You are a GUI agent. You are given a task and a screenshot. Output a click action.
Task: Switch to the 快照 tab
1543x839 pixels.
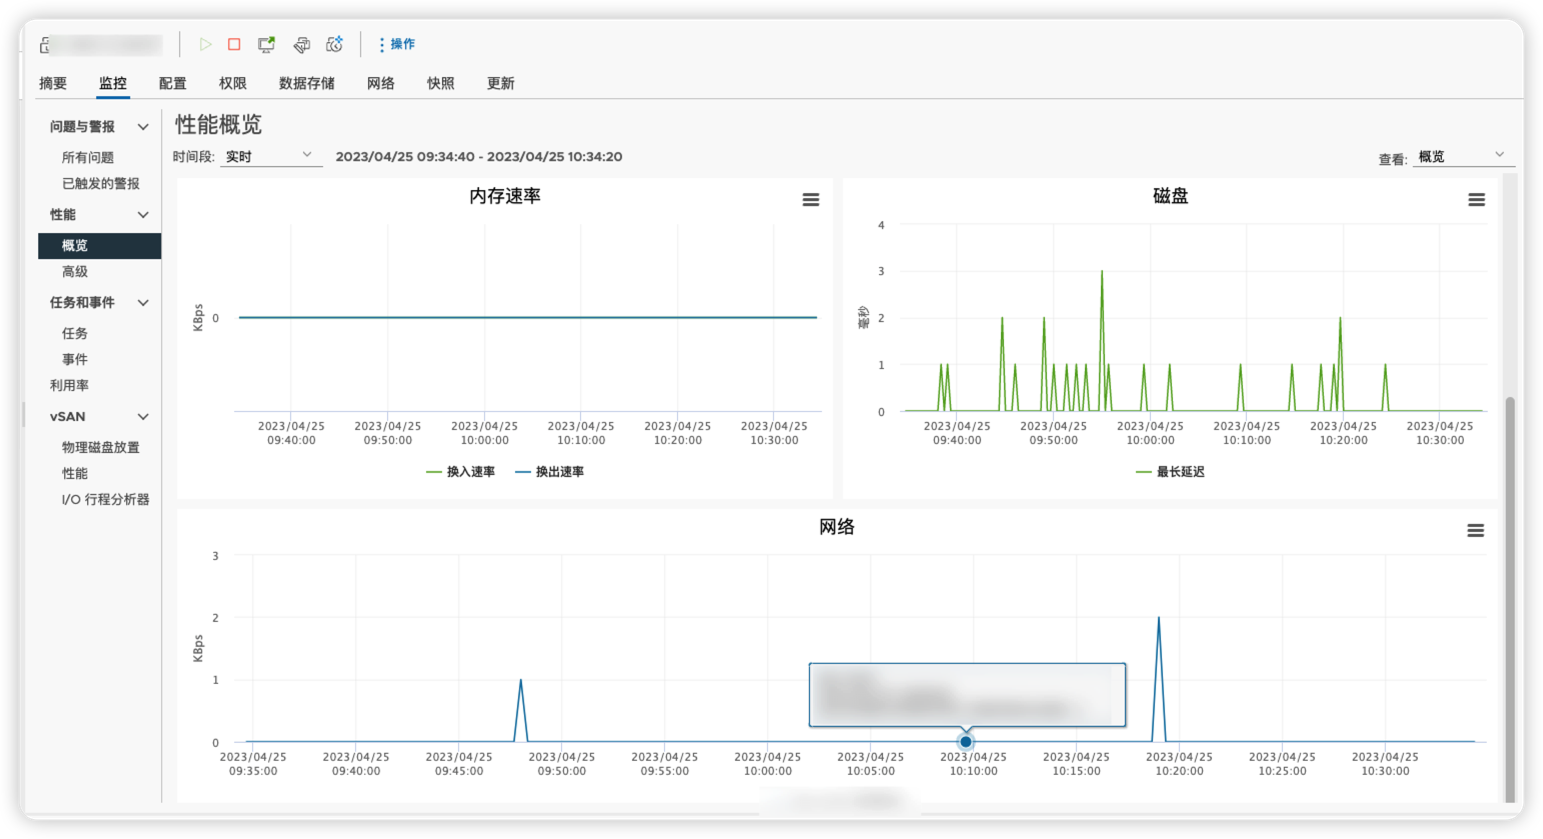tap(441, 83)
